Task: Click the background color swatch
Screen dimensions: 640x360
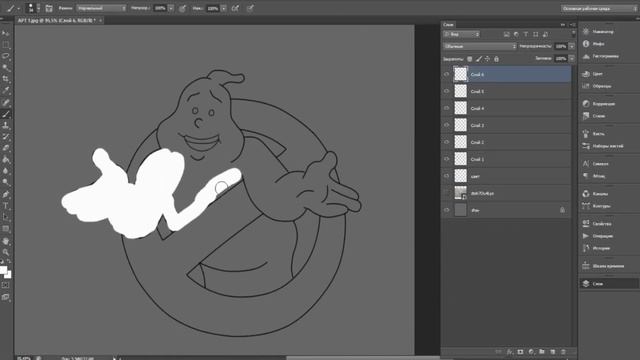Action: (x=9, y=275)
